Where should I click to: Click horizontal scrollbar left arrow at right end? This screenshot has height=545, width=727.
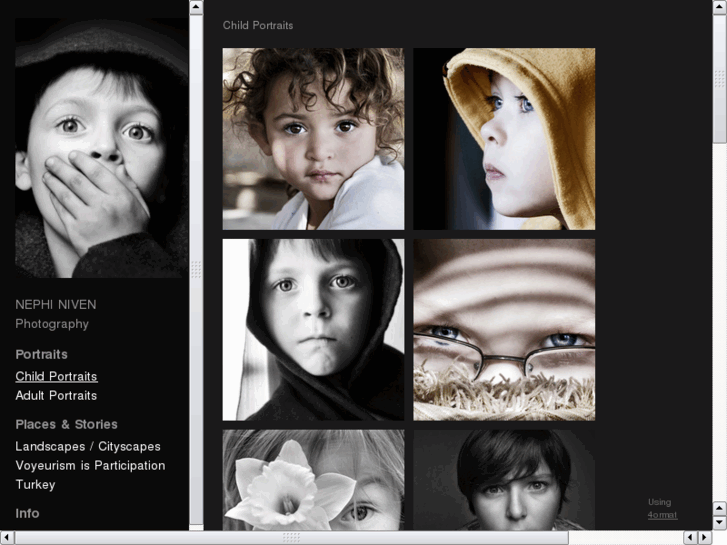690,538
